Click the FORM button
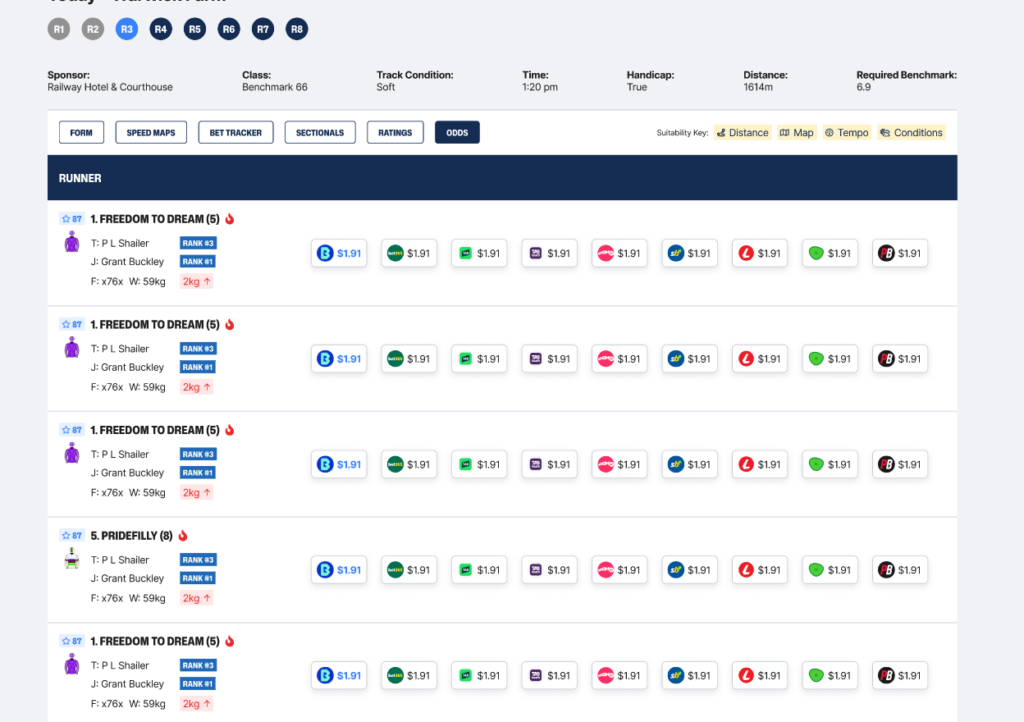Viewport: 1024px width, 722px height. coord(81,133)
